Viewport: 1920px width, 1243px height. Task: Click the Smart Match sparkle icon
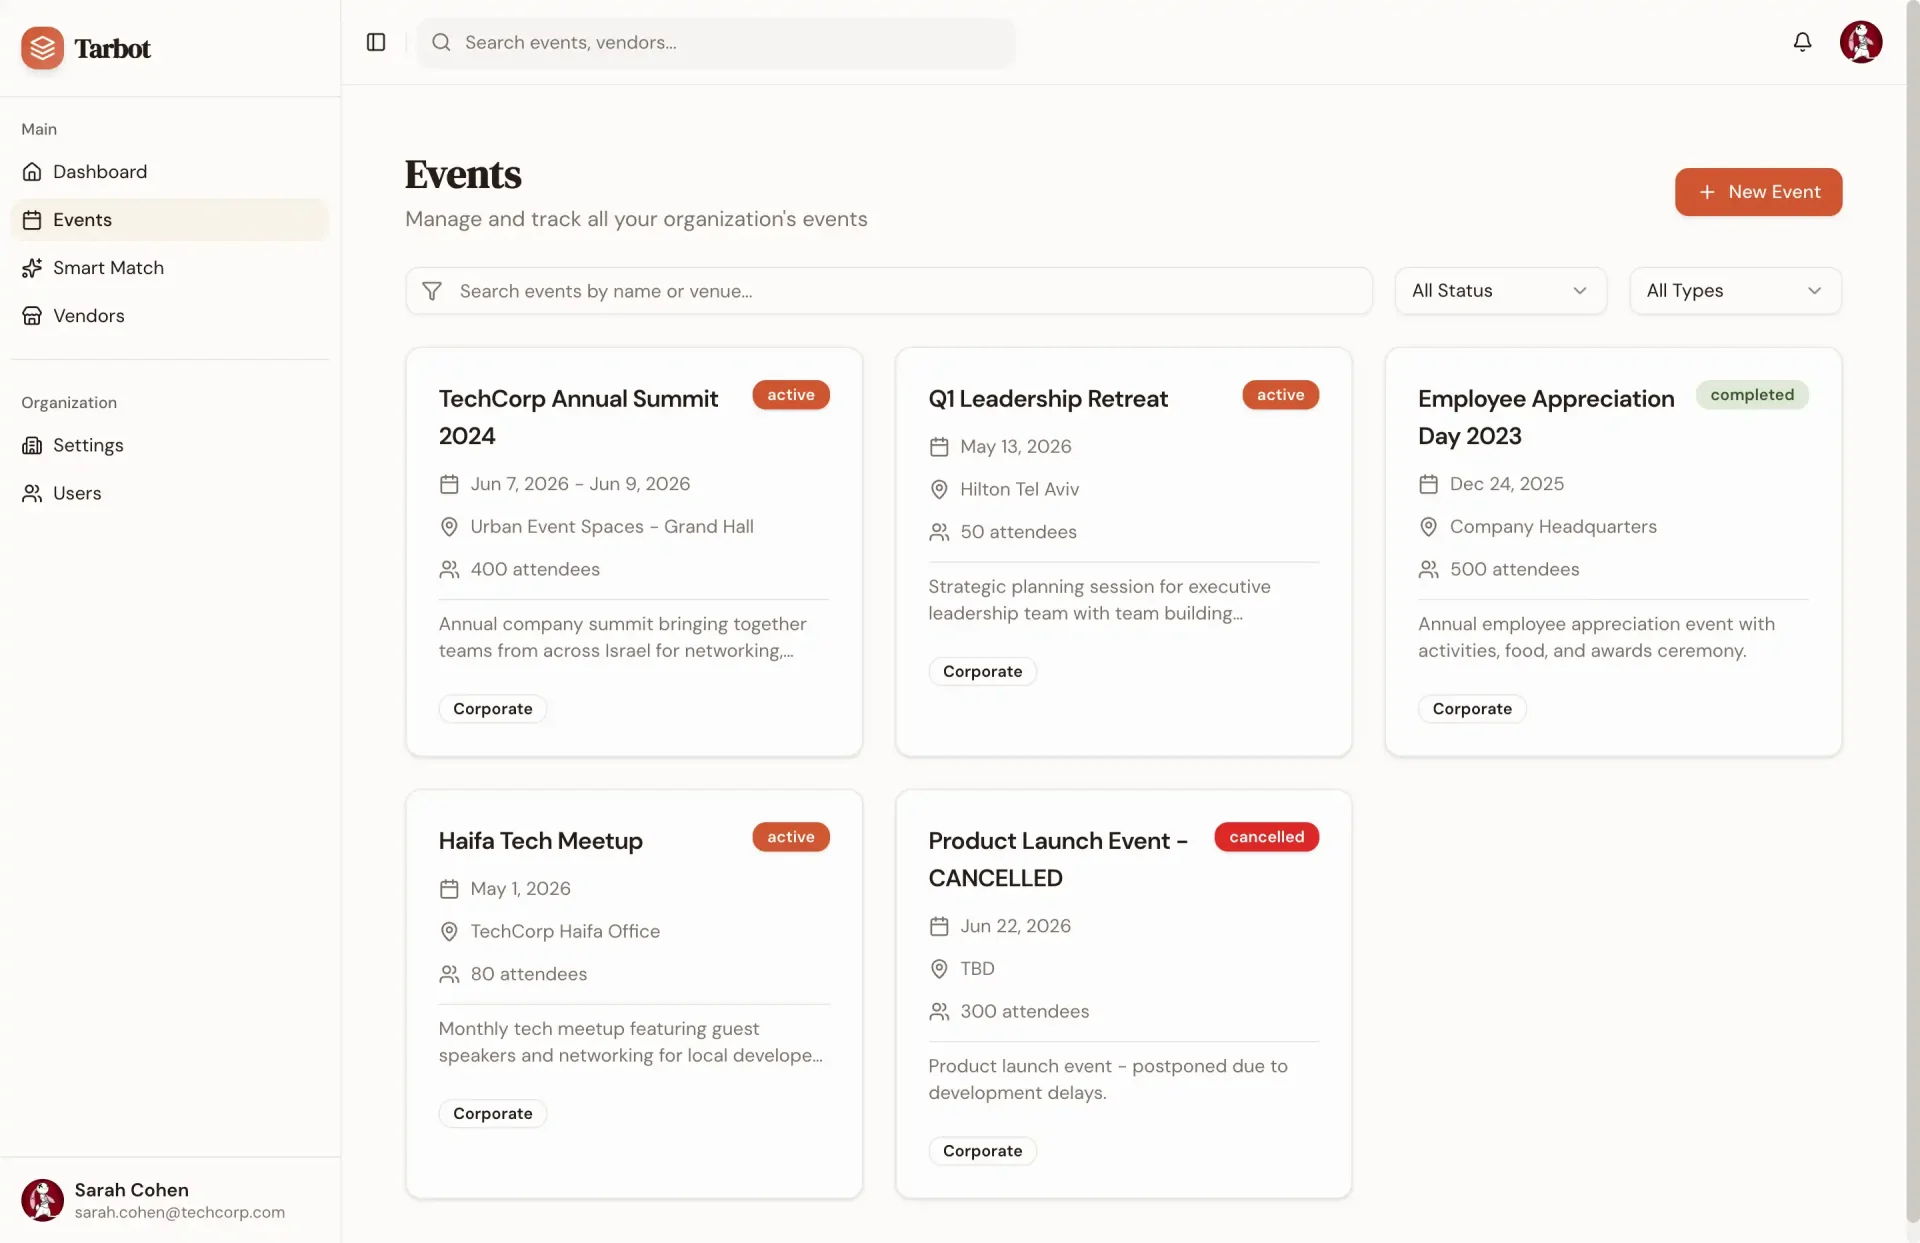[32, 268]
